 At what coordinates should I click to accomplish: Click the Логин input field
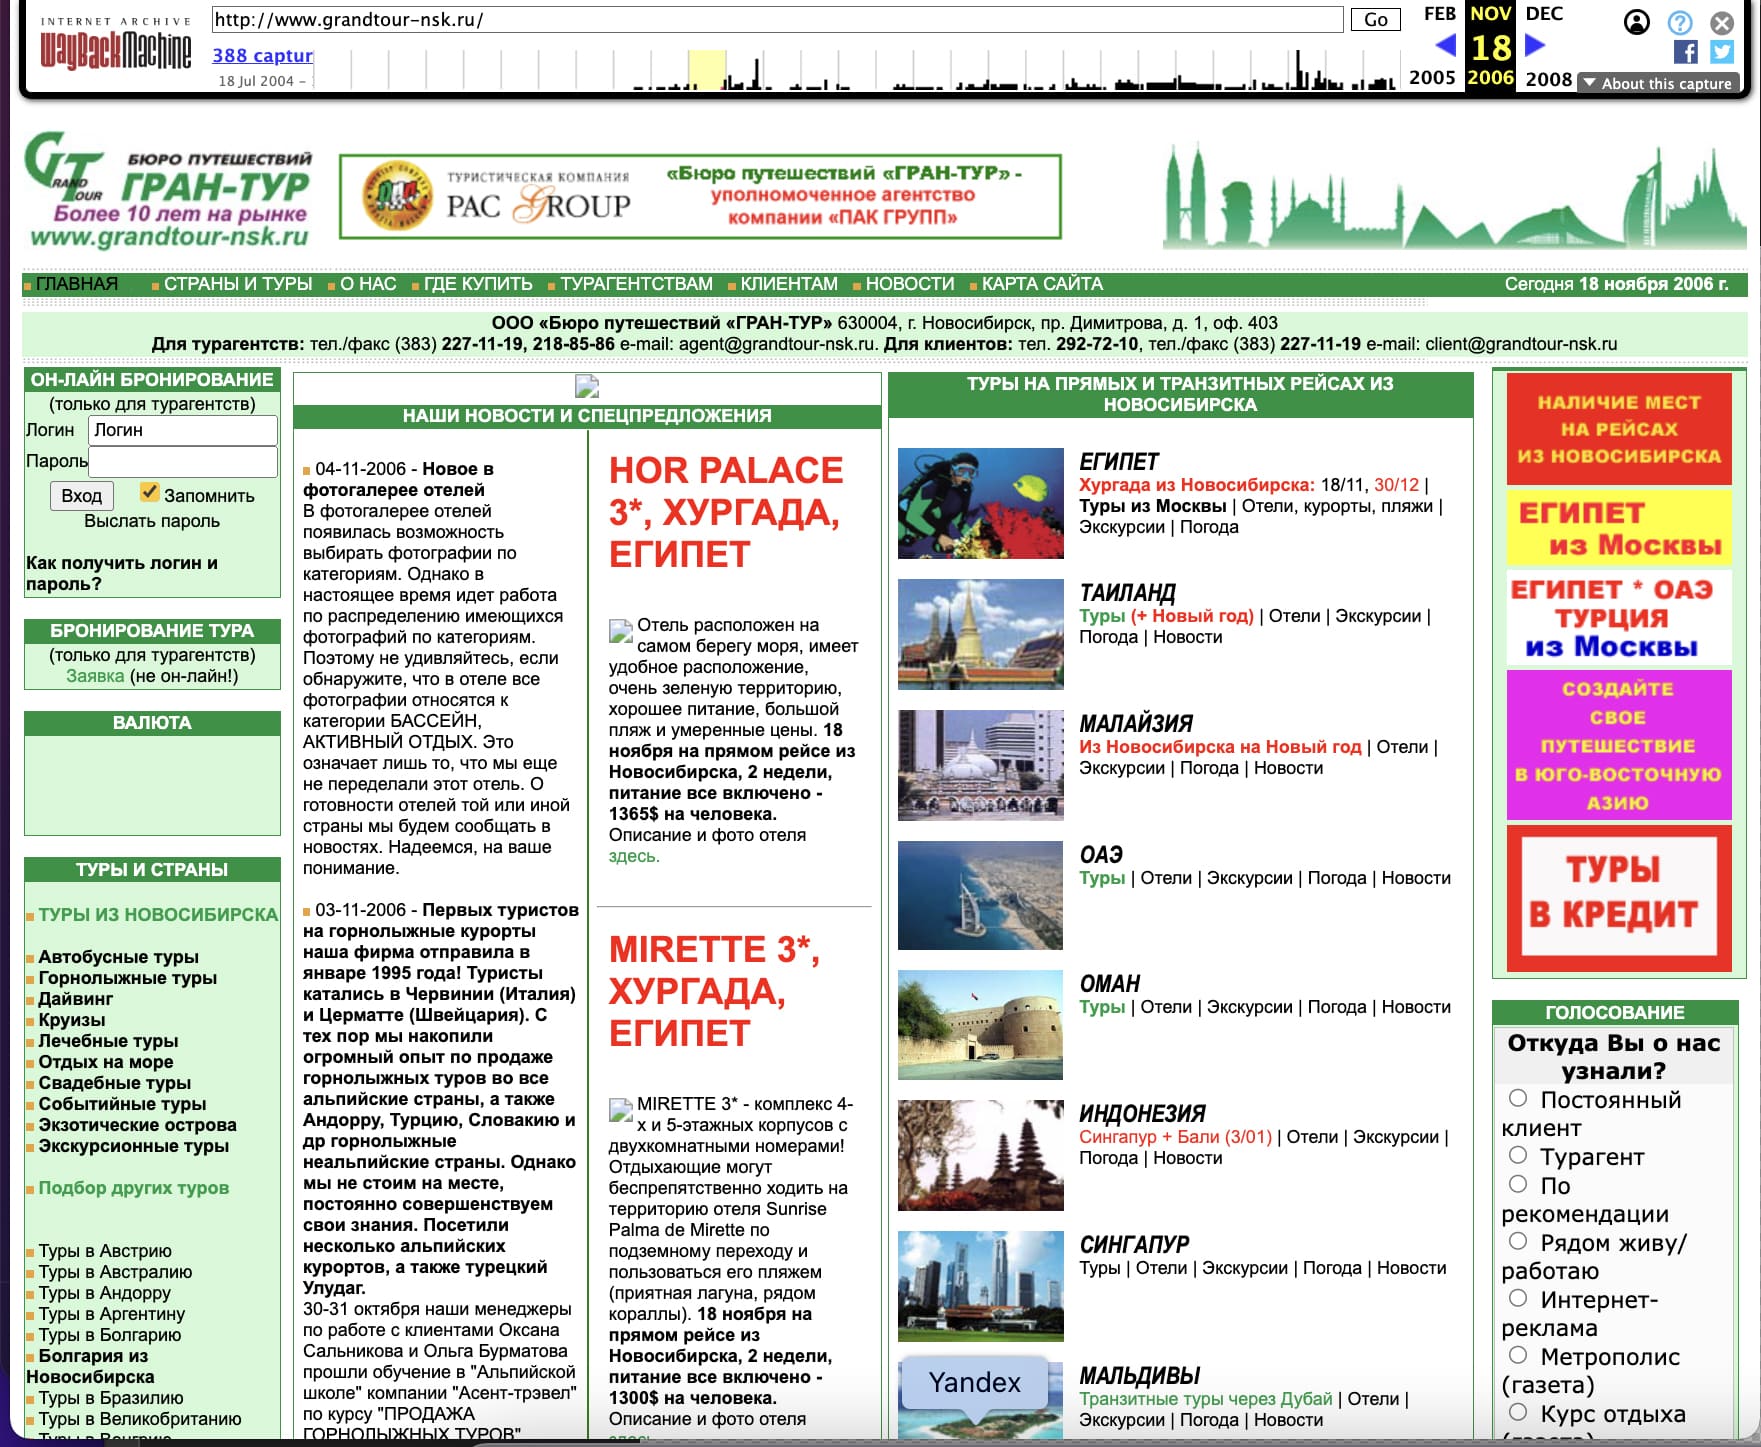[x=183, y=430]
